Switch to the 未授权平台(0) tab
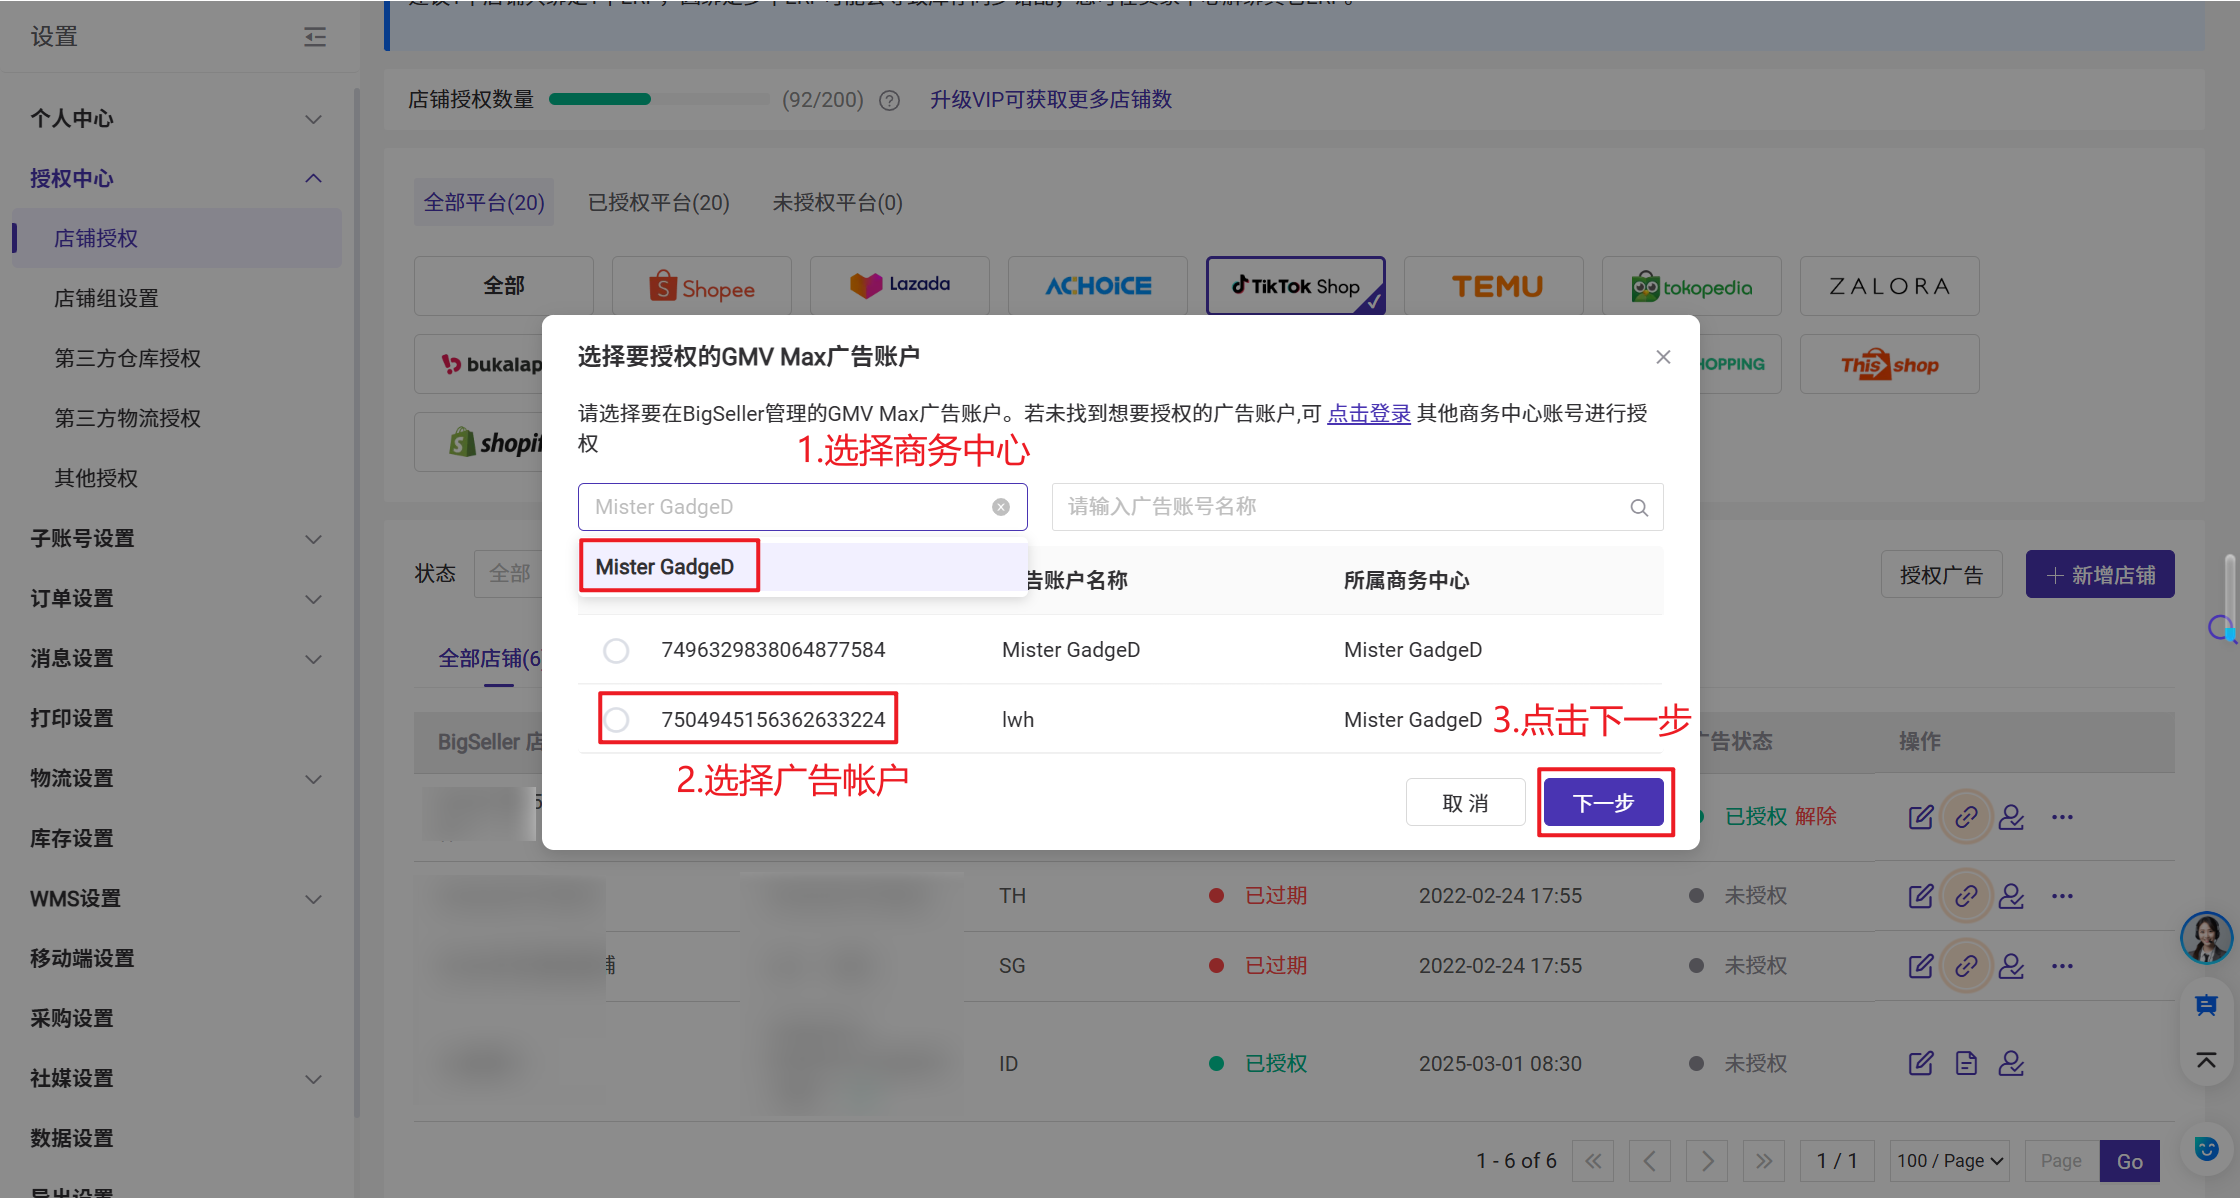The width and height of the screenshot is (2240, 1198). tap(838, 203)
